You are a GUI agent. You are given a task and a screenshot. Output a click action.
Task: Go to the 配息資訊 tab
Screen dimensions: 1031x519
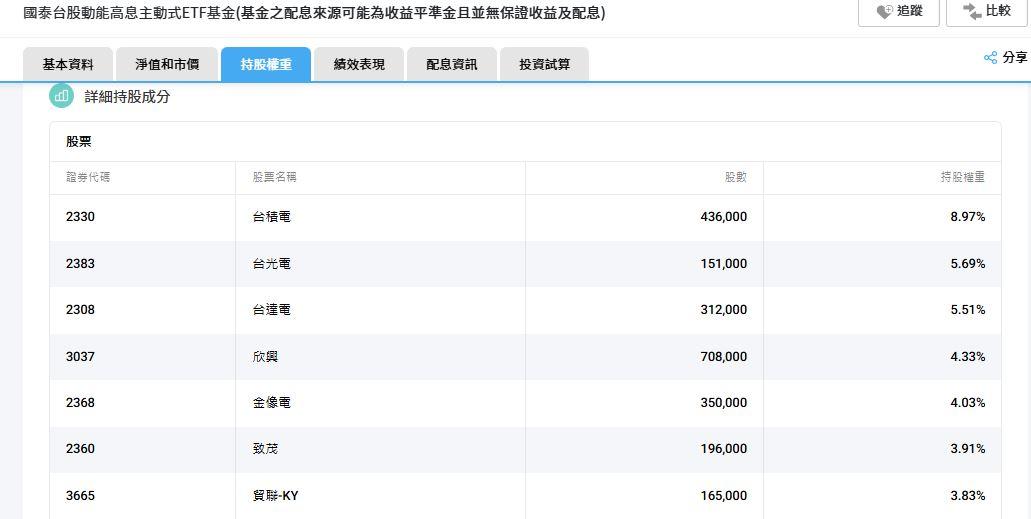point(452,64)
